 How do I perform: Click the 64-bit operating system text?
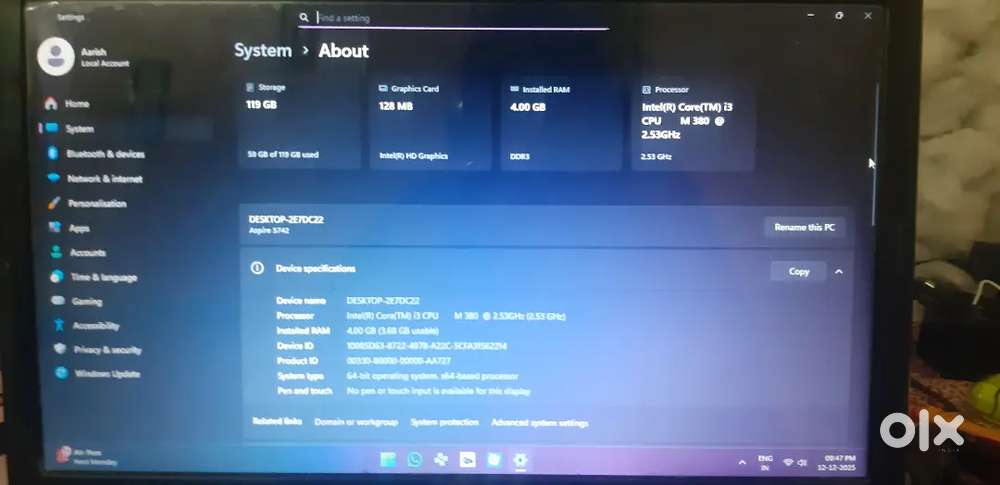click(432, 377)
